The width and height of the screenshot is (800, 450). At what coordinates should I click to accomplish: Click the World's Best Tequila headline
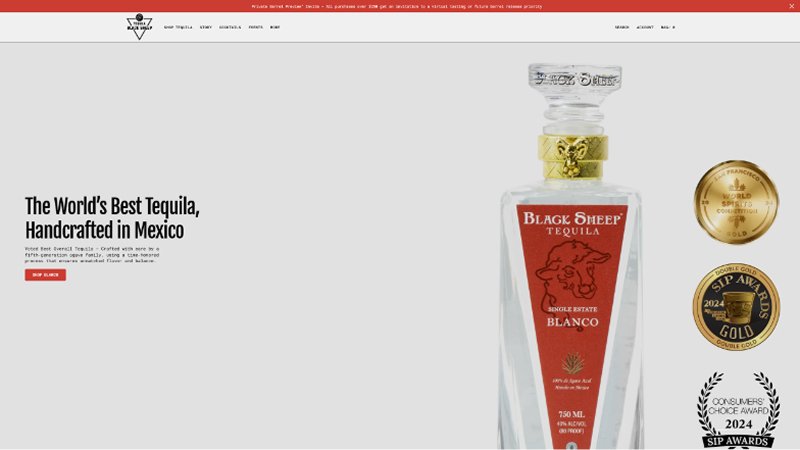pos(112,218)
